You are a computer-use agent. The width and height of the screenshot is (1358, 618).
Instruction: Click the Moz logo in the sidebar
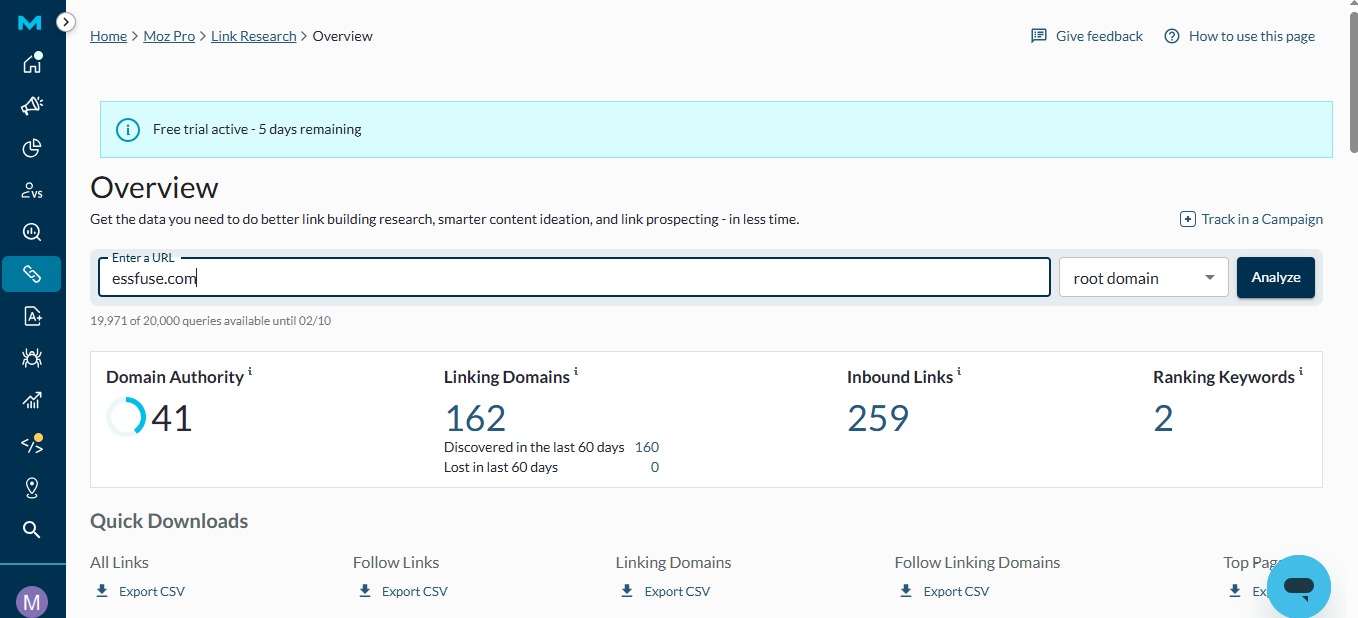tap(31, 23)
